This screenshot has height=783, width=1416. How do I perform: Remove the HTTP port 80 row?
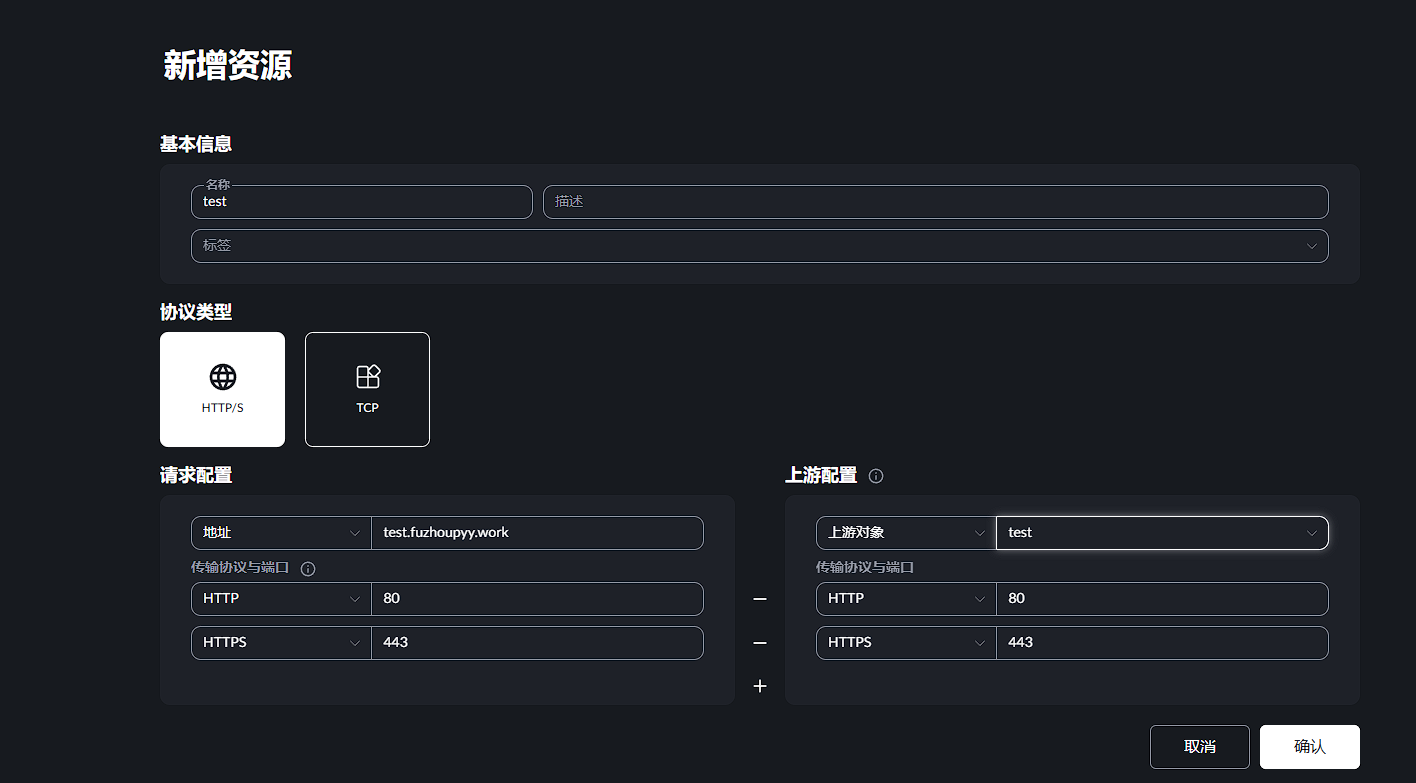760,599
